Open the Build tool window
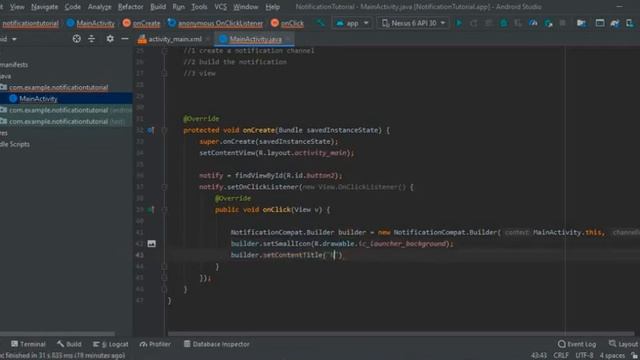Image resolution: width=640 pixels, height=360 pixels. 69,344
